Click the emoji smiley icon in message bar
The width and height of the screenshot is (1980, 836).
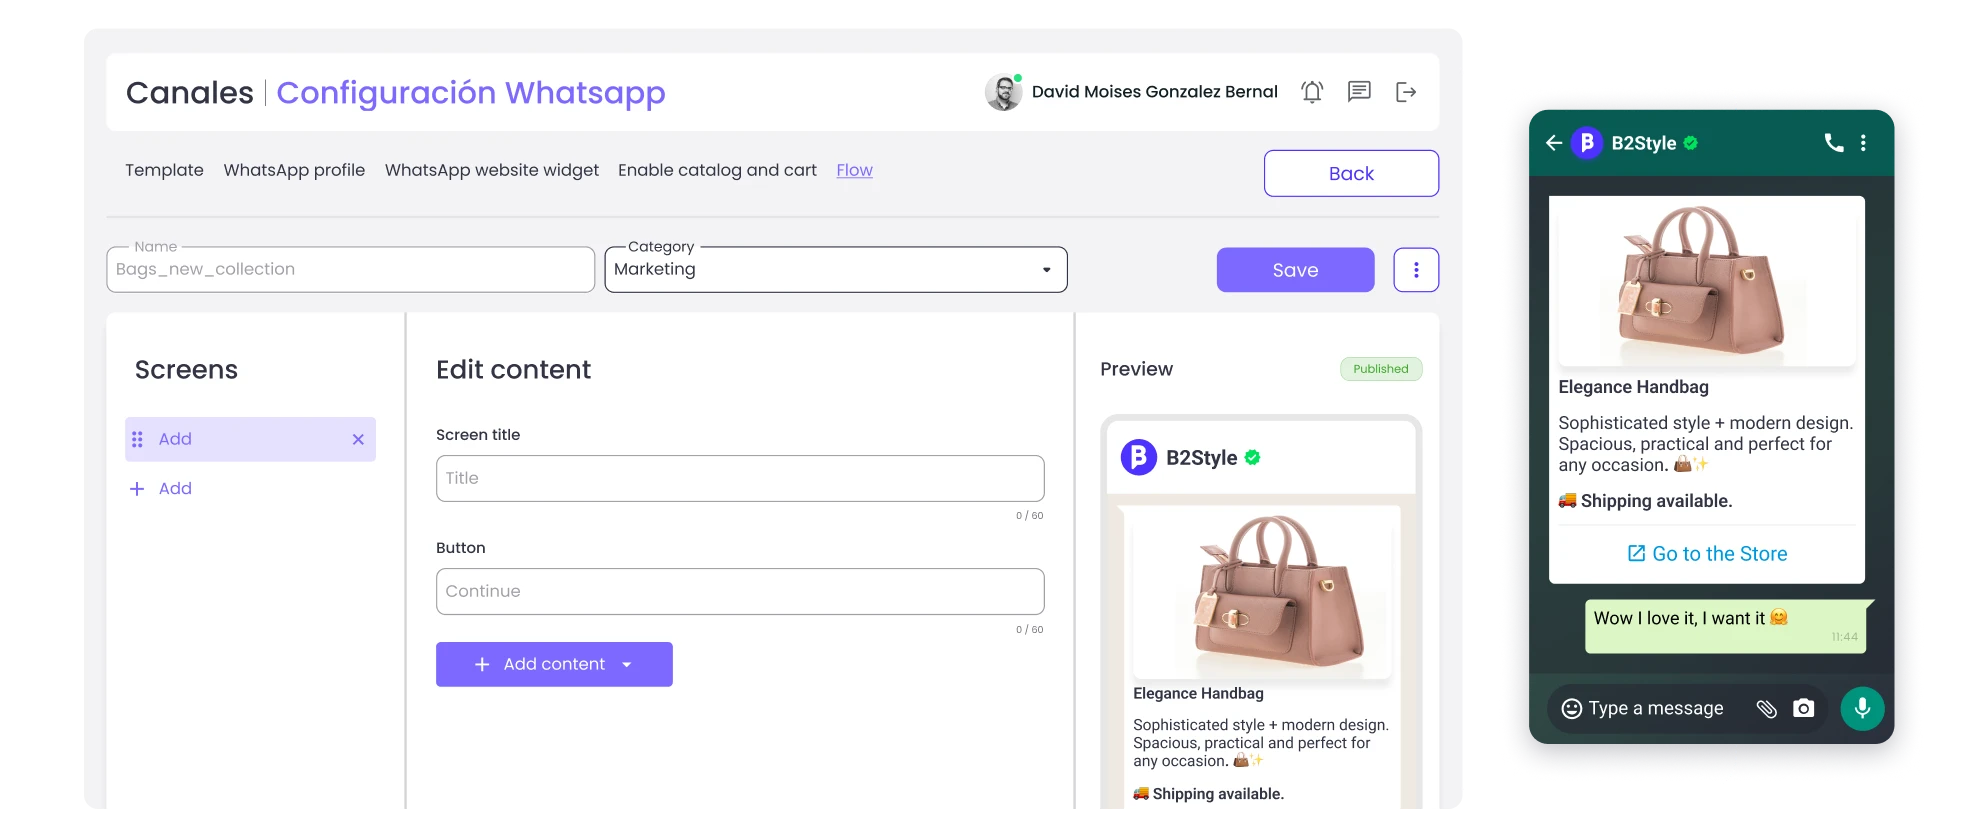point(1572,709)
